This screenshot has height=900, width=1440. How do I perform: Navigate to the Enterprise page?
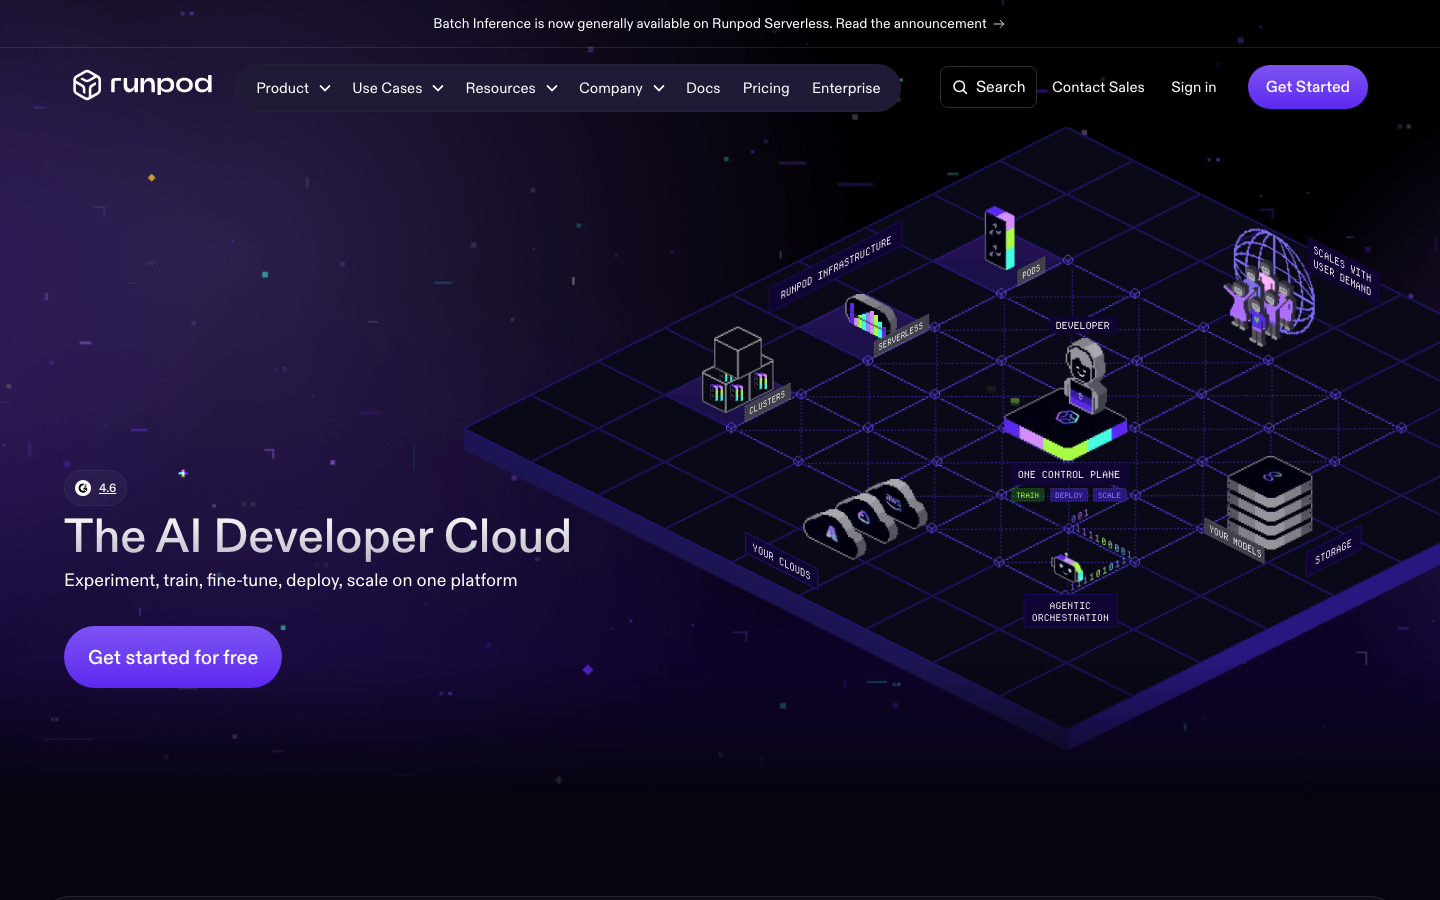point(846,88)
